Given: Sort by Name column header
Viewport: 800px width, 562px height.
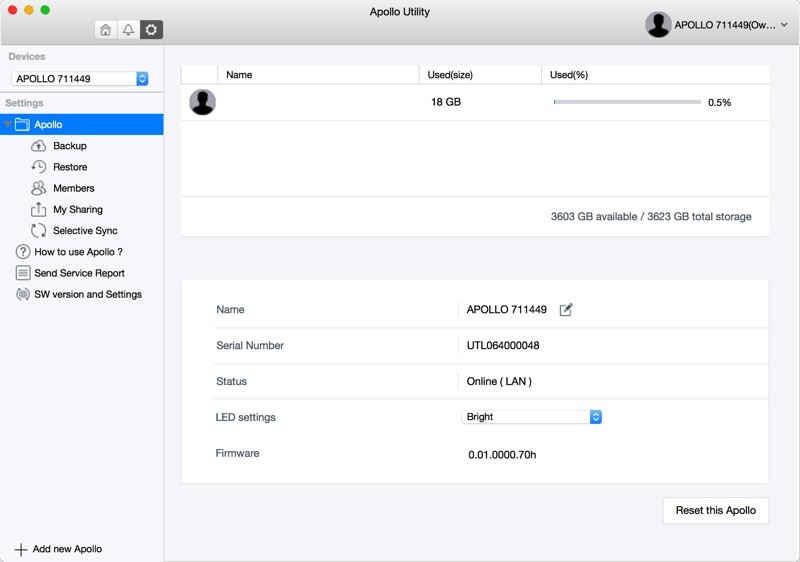Looking at the screenshot, I should point(318,74).
